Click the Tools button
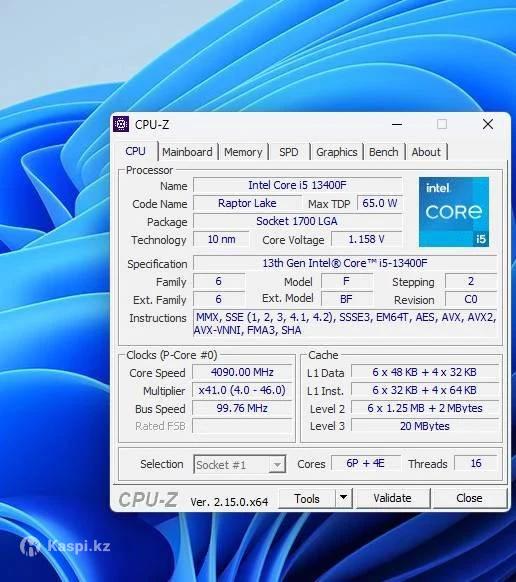 307,498
